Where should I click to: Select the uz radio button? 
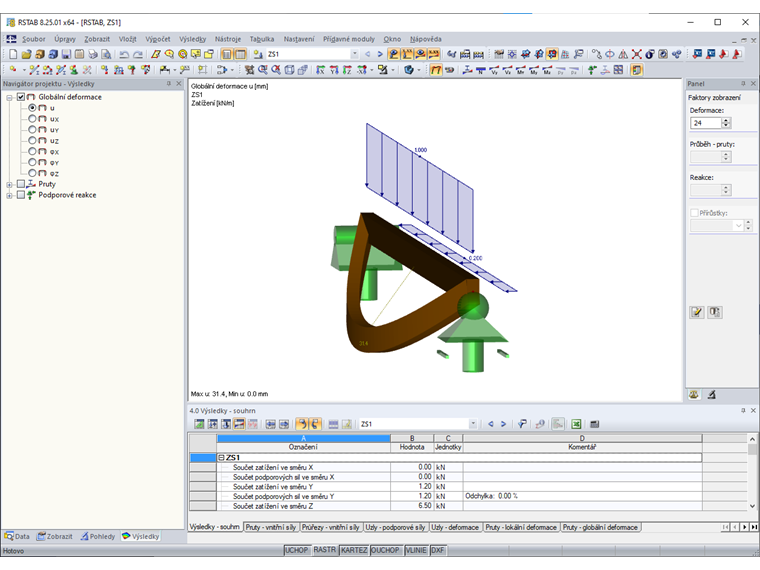tap(32, 141)
